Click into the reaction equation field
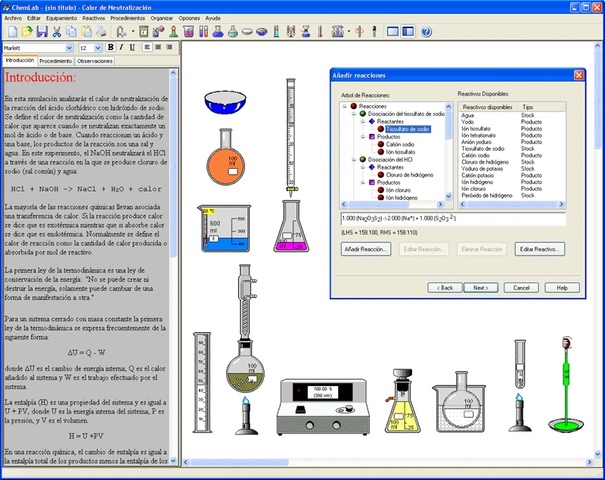 click(x=453, y=219)
